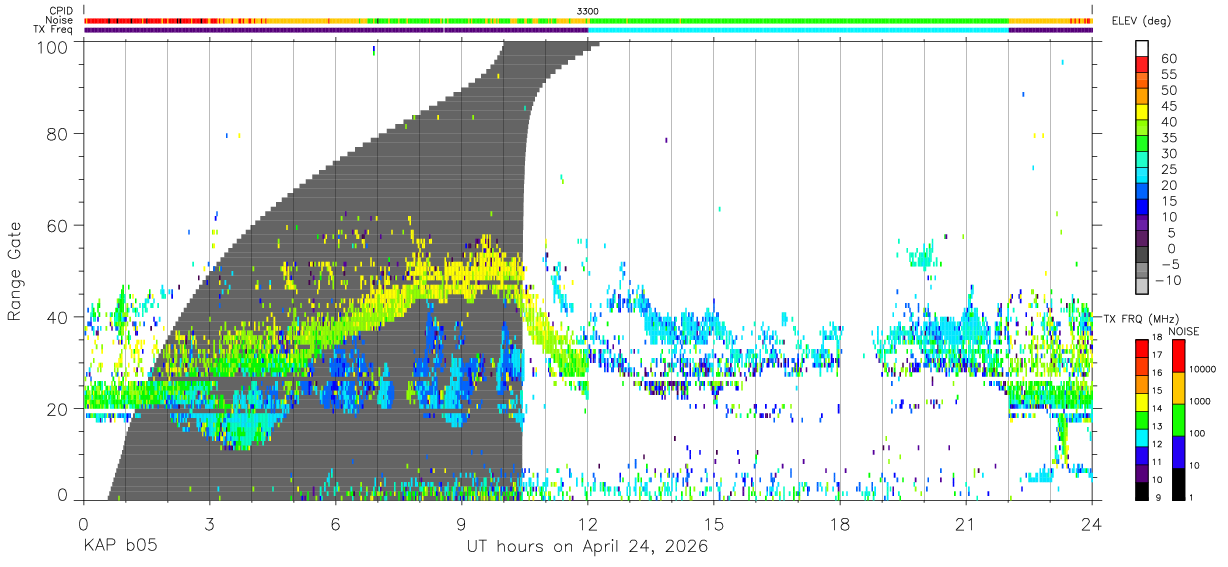Click the '16' label on TX FRQ colorbar
The width and height of the screenshot is (1228, 567).
(1157, 373)
